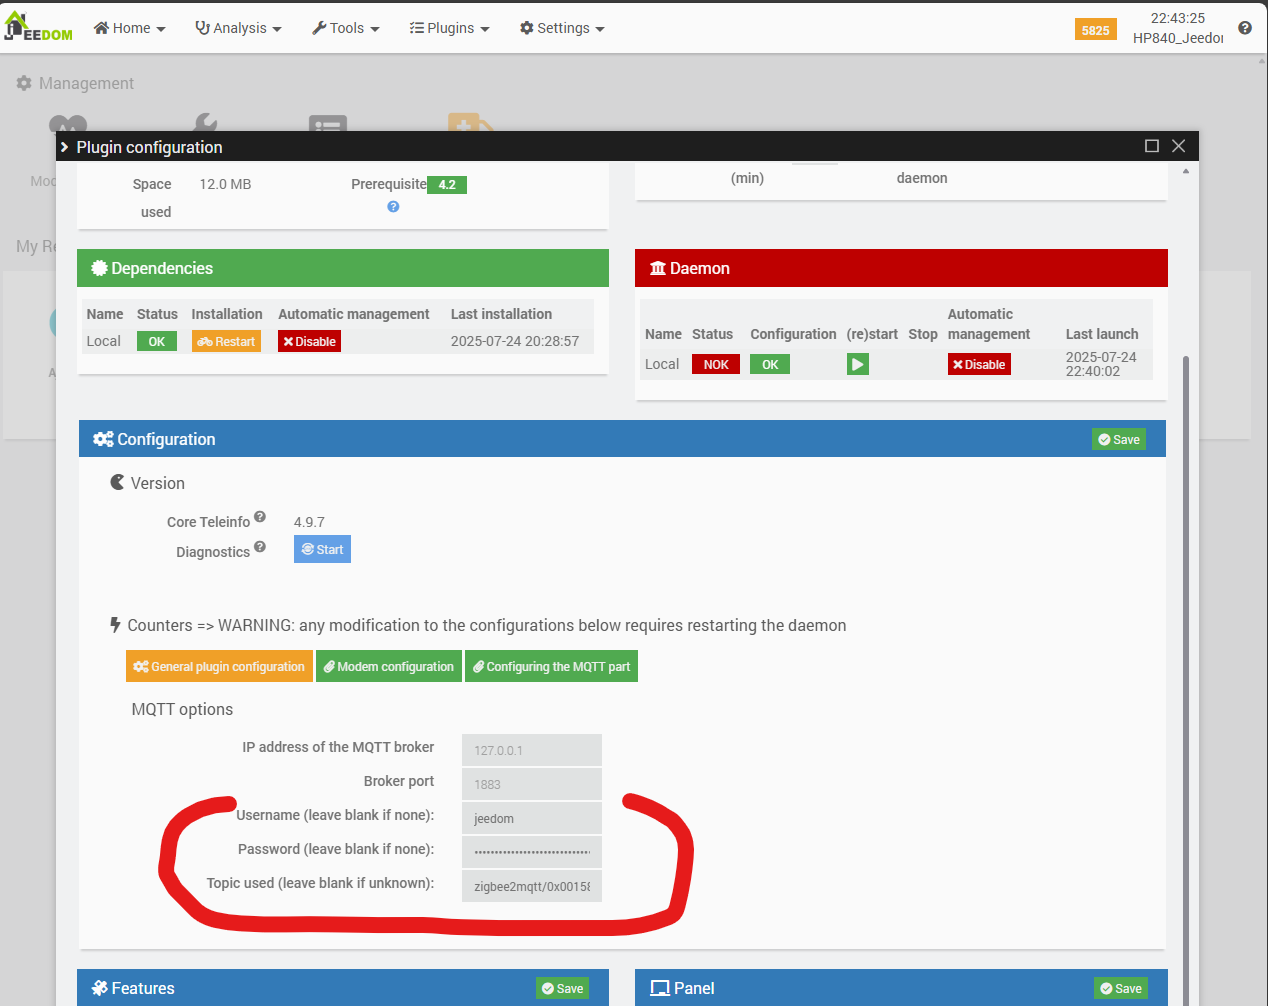Click help icon next to Core Teleinfo
The width and height of the screenshot is (1268, 1006).
260,517
